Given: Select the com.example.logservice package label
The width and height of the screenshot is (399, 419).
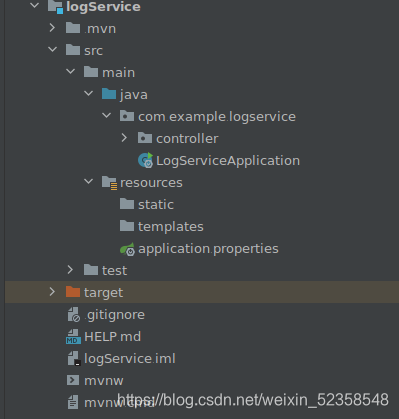Looking at the screenshot, I should tap(217, 117).
